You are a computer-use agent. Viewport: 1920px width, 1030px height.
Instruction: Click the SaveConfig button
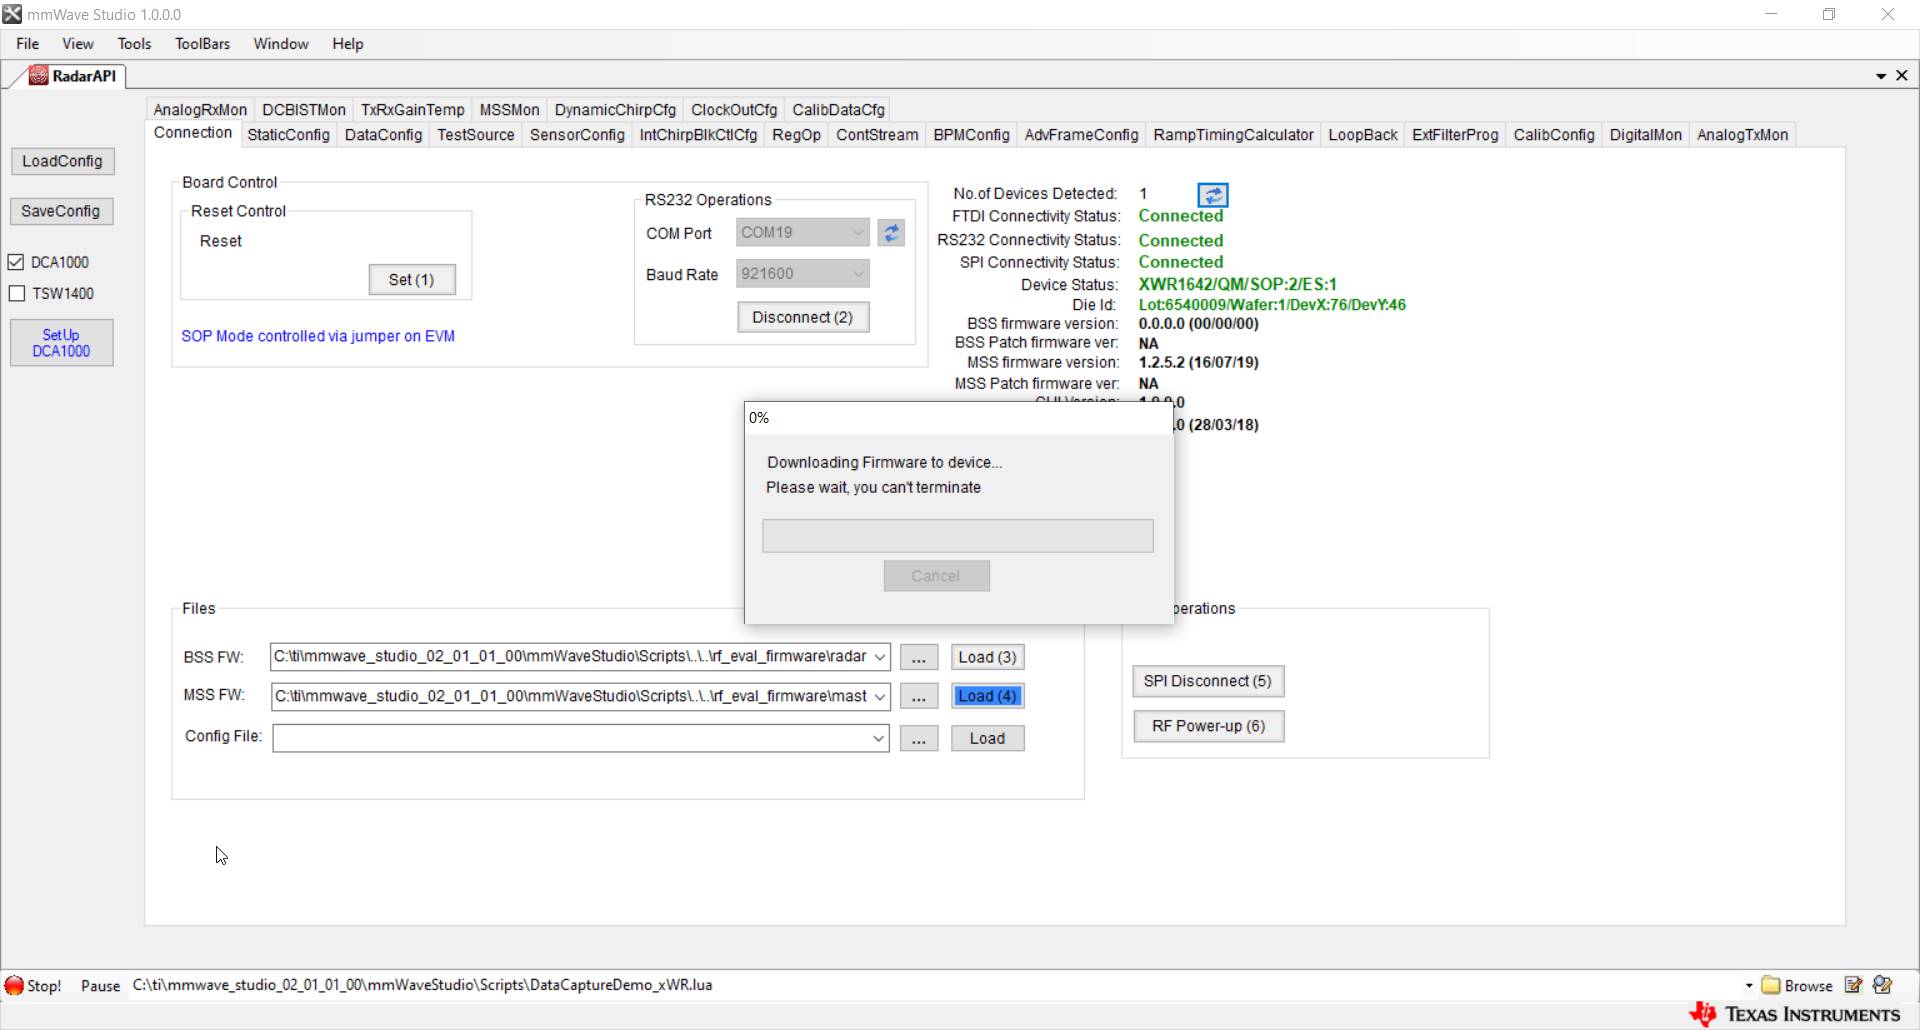coord(61,211)
